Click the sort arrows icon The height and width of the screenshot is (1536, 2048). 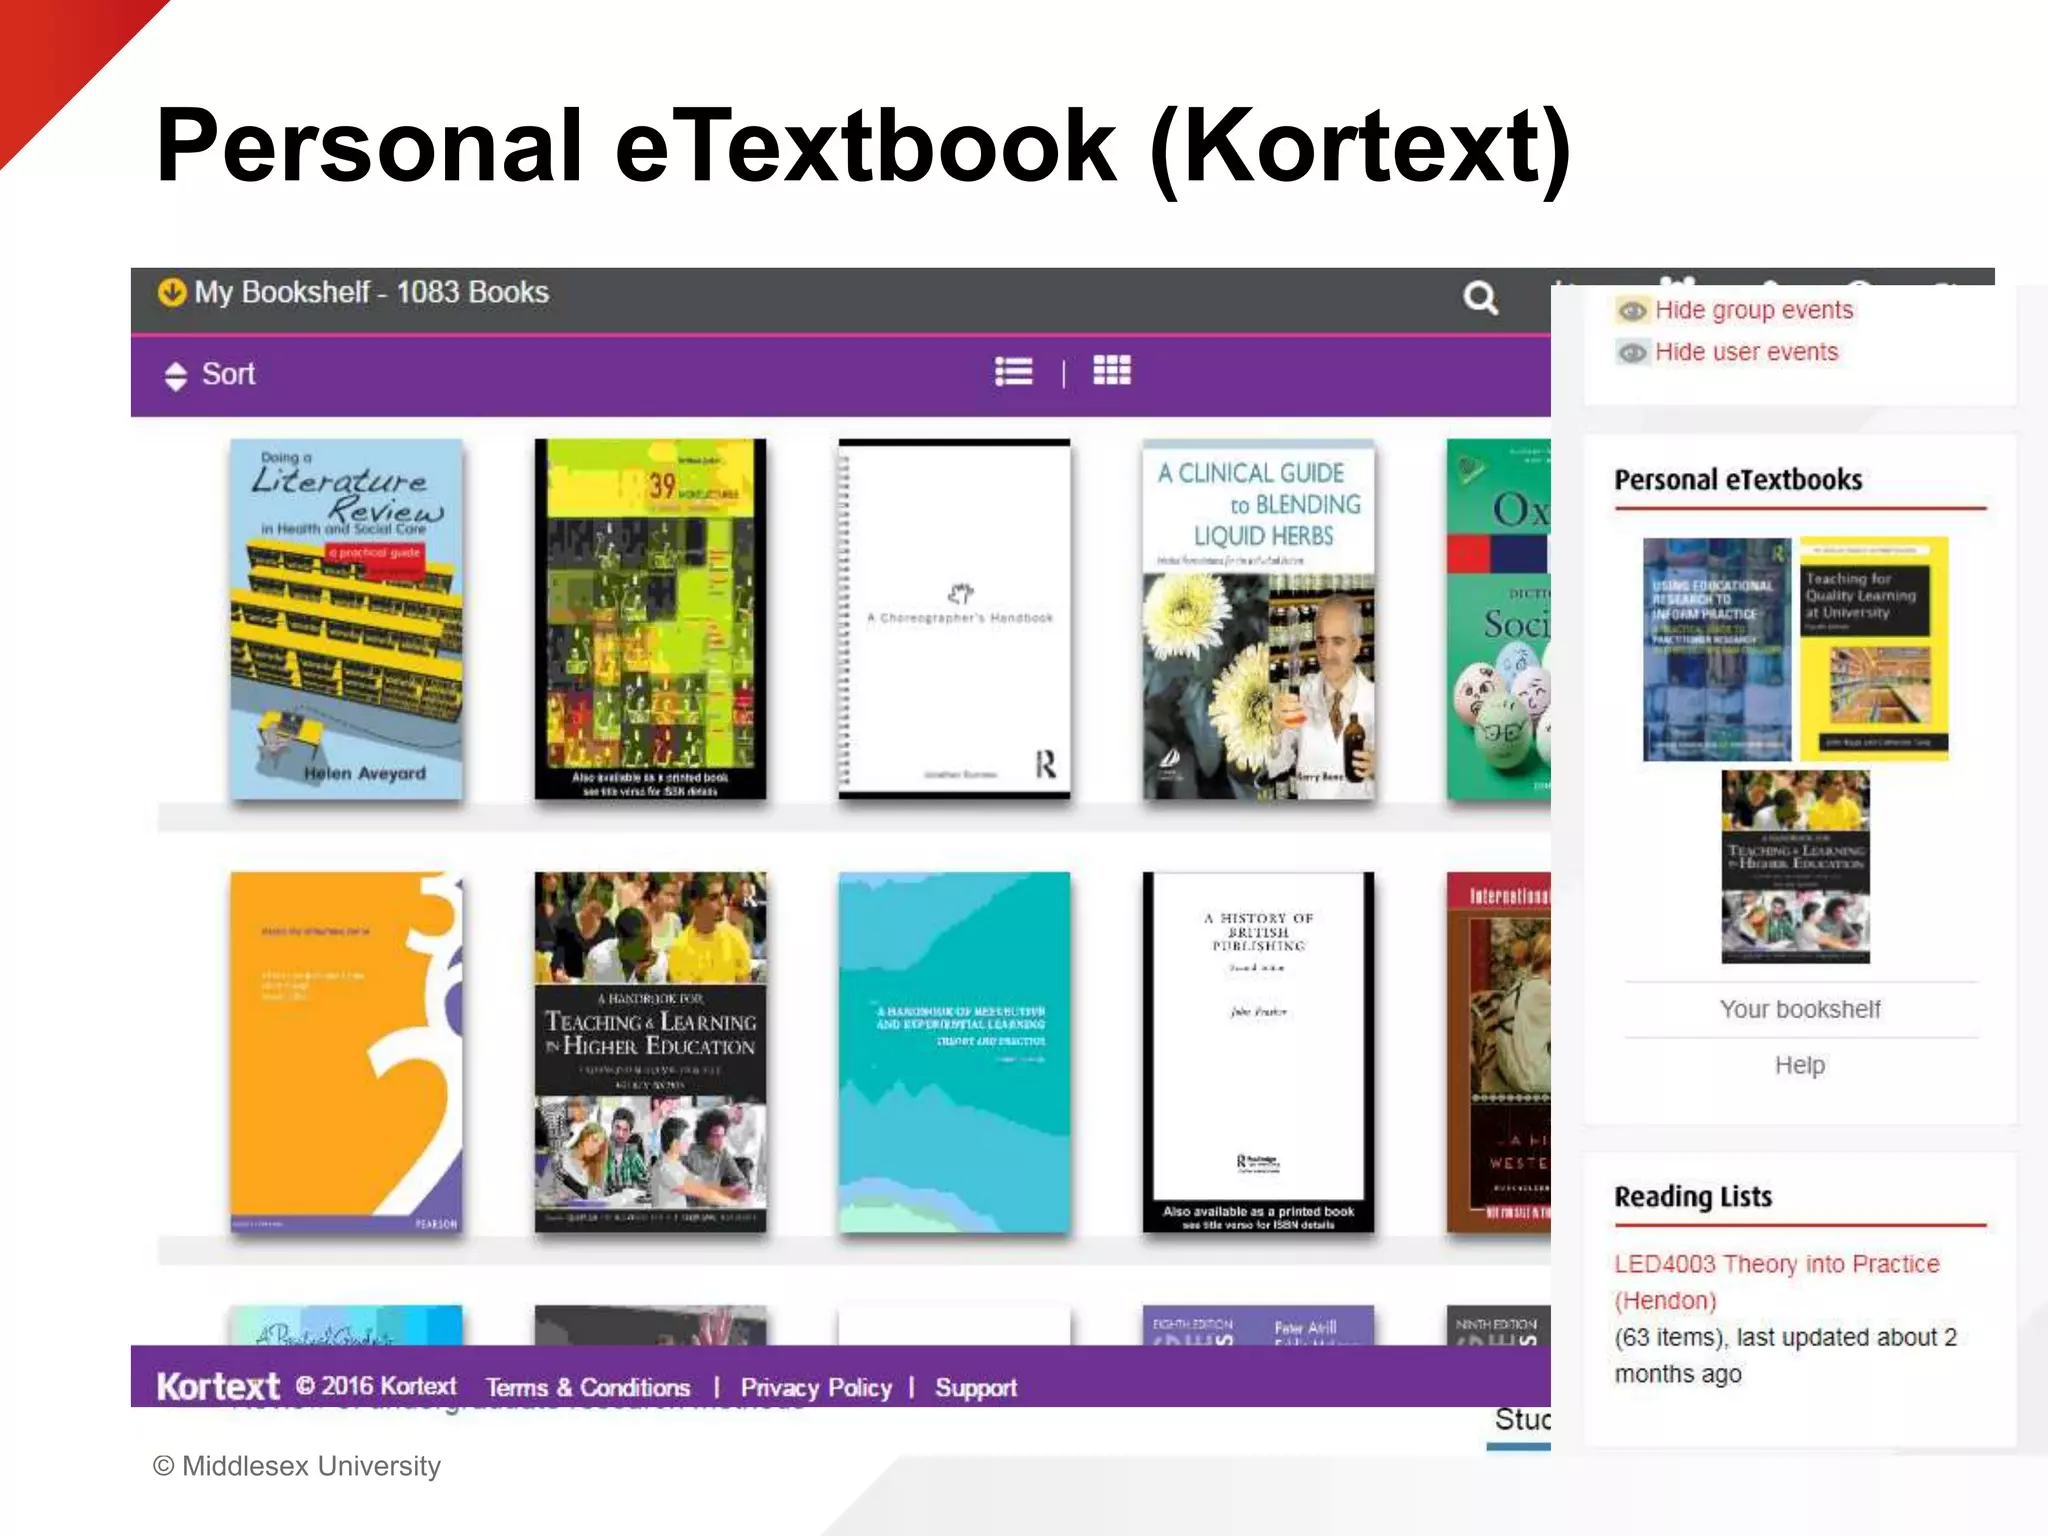pyautogui.click(x=176, y=376)
